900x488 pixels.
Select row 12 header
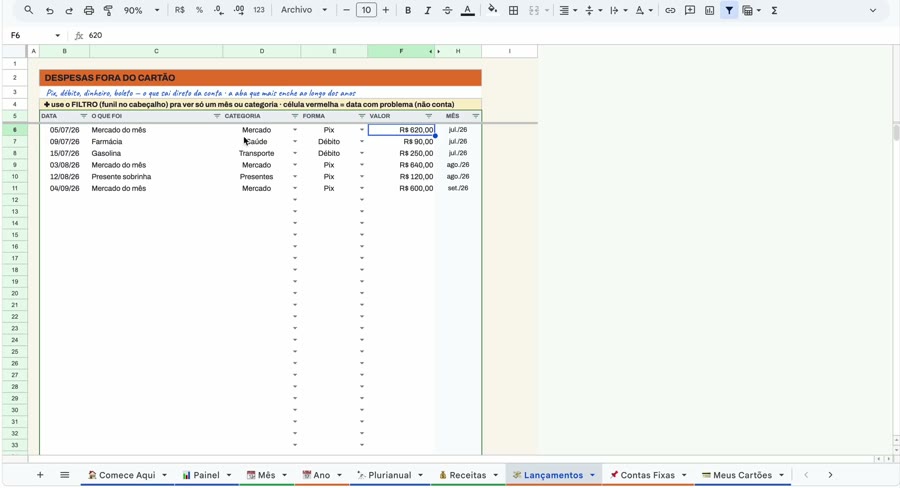tap(15, 200)
